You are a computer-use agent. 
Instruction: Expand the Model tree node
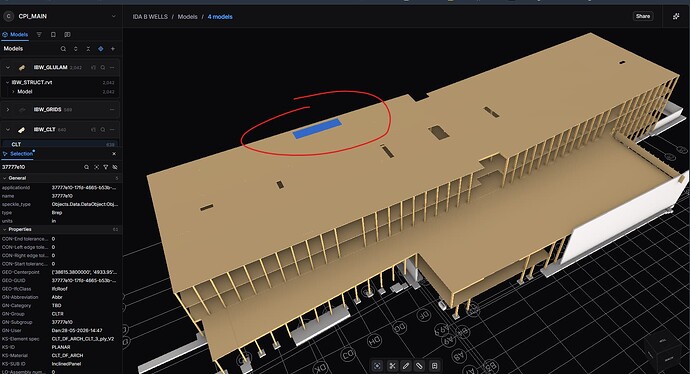tap(13, 92)
